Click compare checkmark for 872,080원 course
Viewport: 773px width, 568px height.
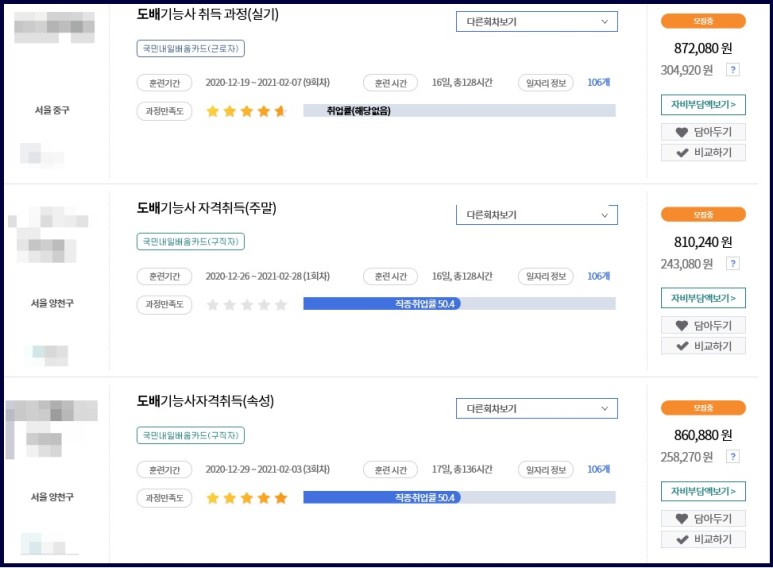(x=682, y=153)
